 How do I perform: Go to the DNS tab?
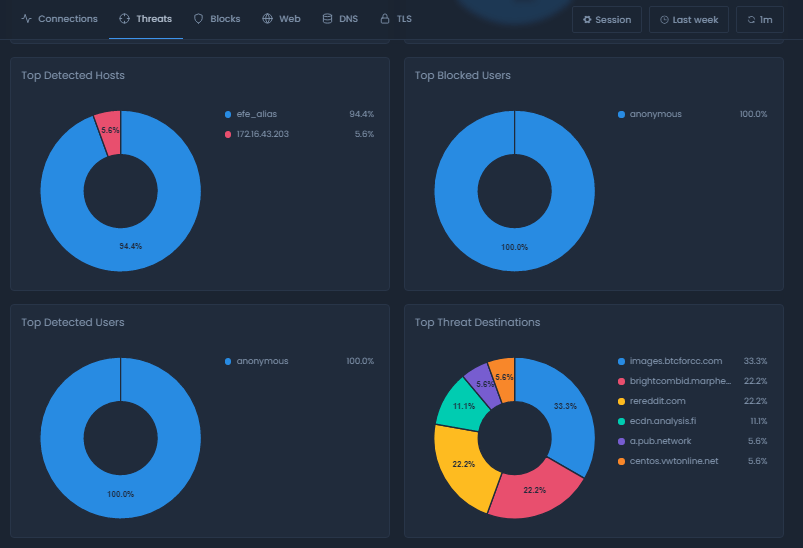click(340, 19)
